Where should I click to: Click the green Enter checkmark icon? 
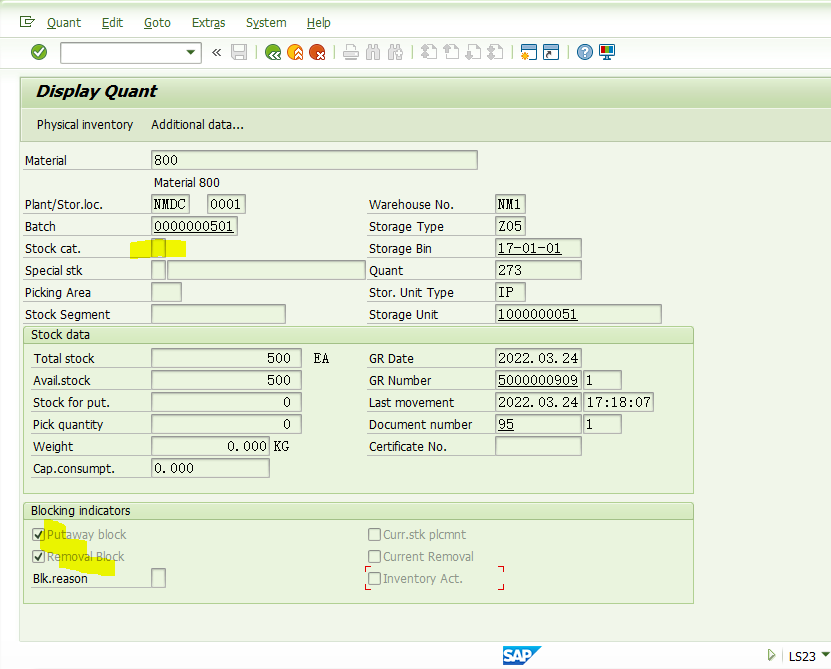click(38, 52)
